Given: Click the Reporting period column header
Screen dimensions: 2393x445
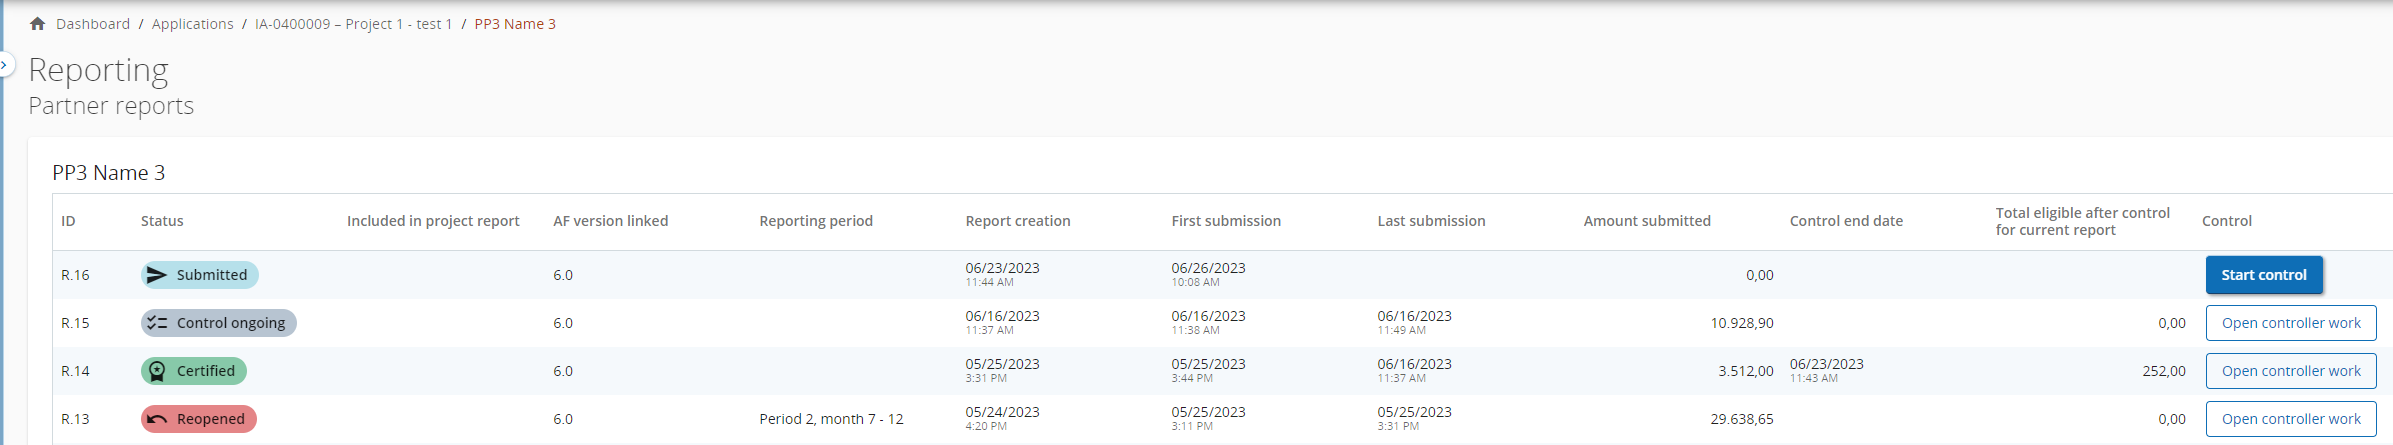Looking at the screenshot, I should (815, 221).
